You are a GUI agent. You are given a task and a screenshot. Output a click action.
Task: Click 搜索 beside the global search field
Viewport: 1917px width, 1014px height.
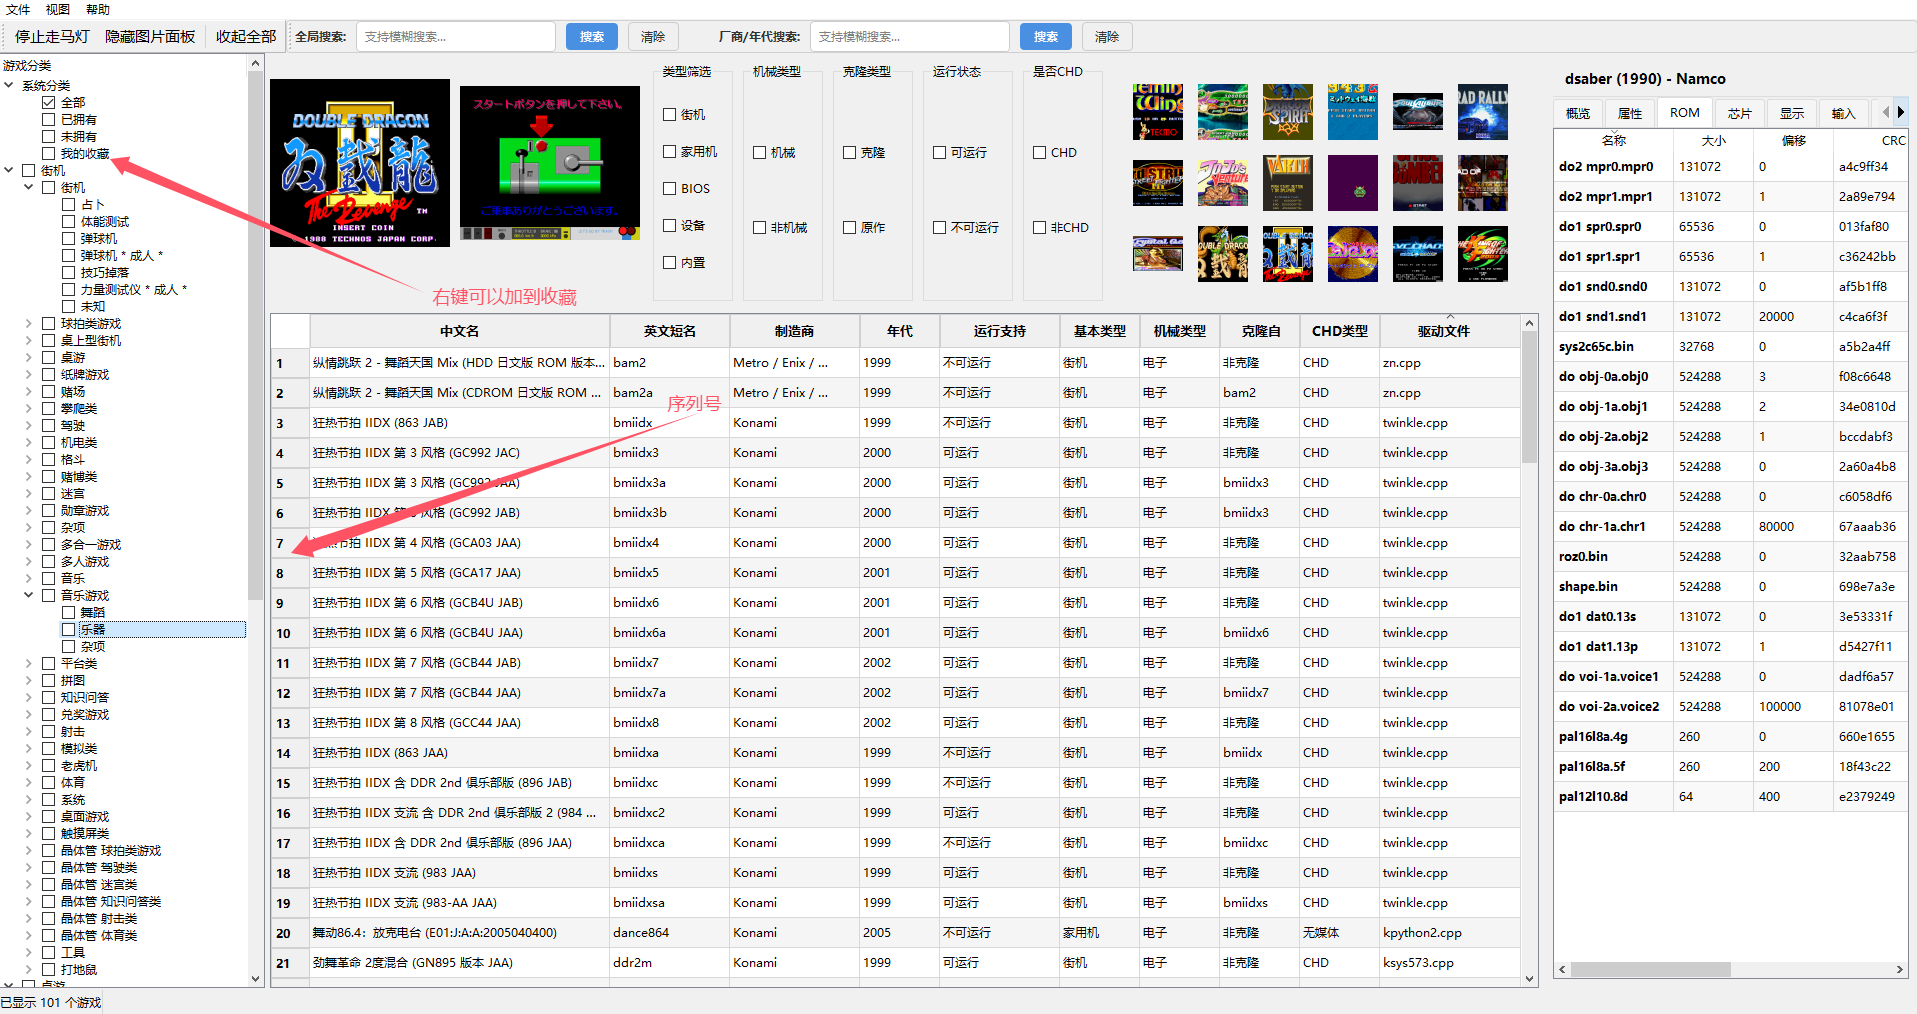(592, 37)
